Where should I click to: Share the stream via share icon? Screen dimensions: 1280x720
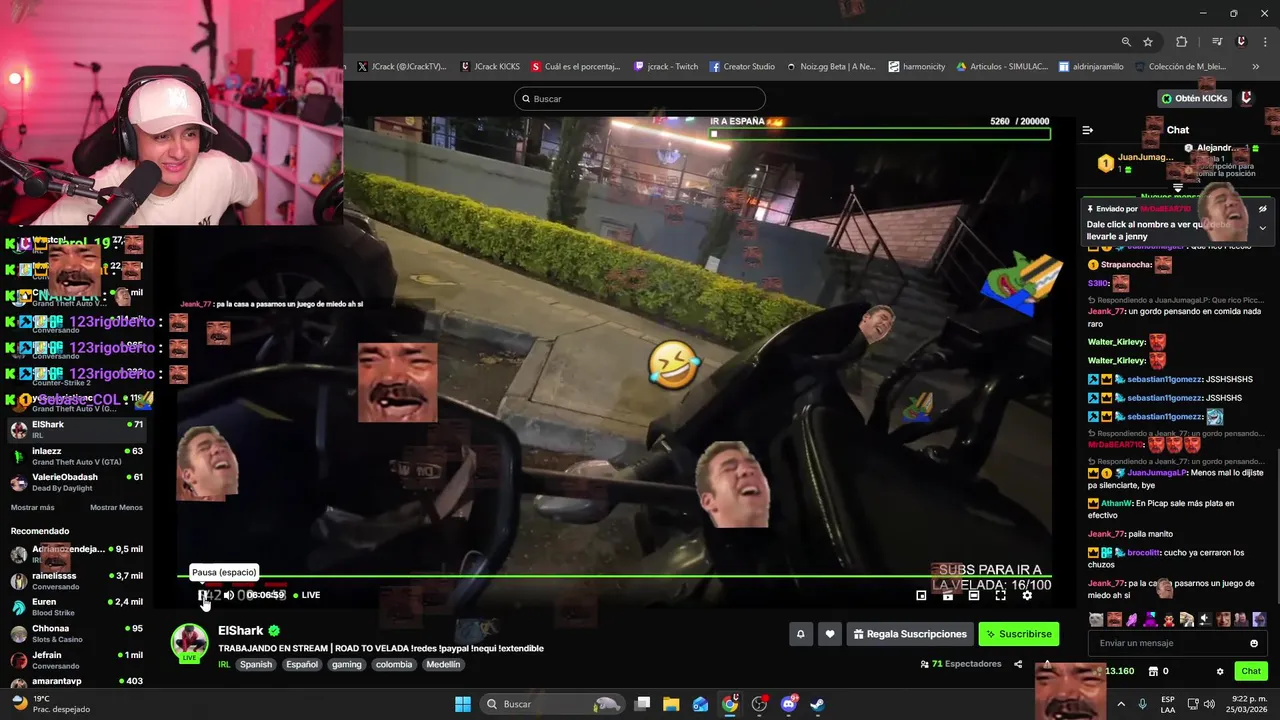pyautogui.click(x=1018, y=664)
